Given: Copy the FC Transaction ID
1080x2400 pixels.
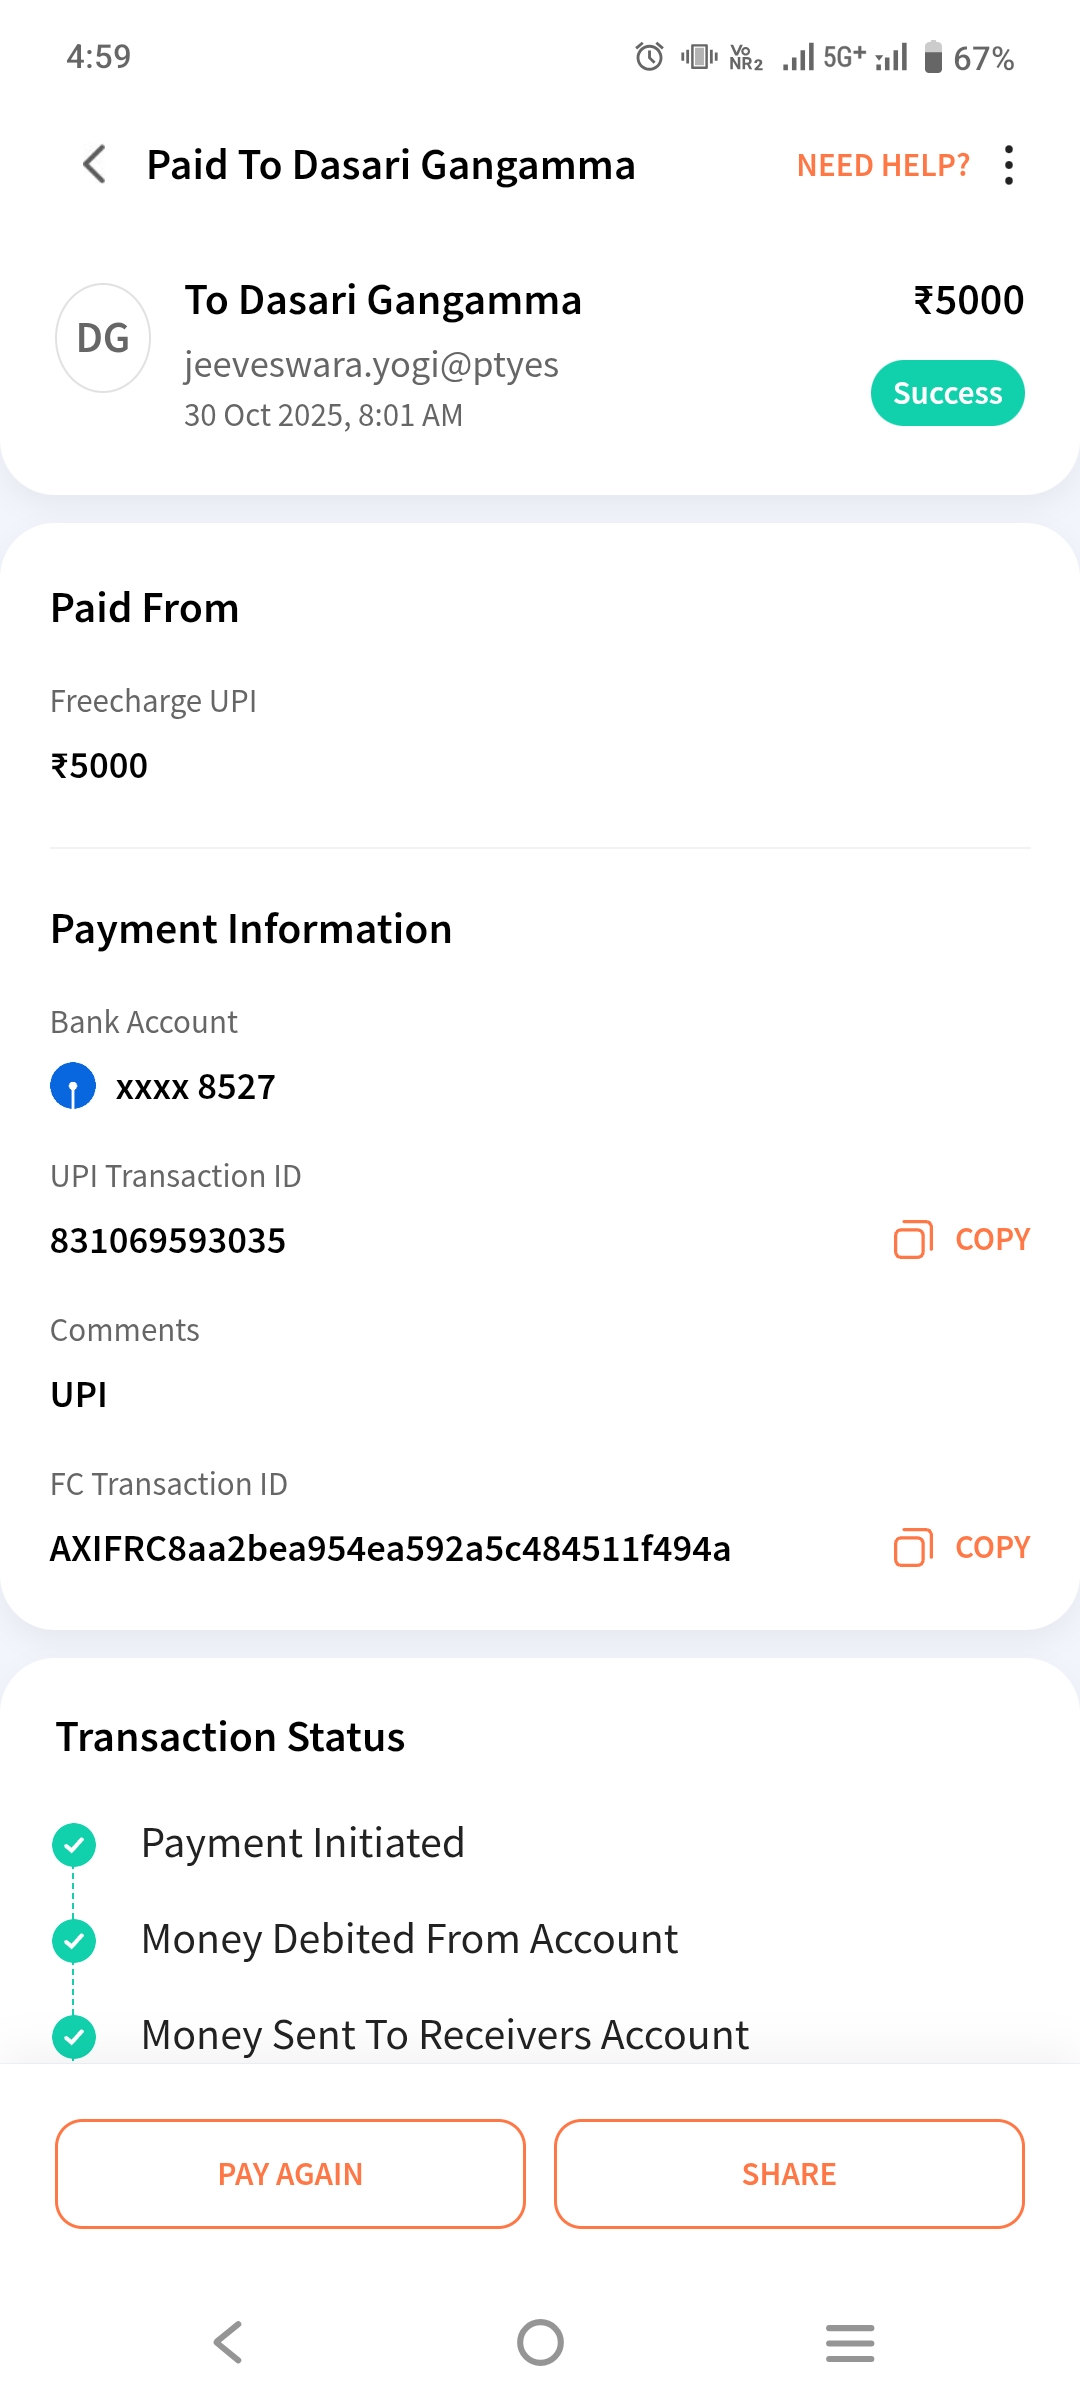Looking at the screenshot, I should [x=962, y=1547].
